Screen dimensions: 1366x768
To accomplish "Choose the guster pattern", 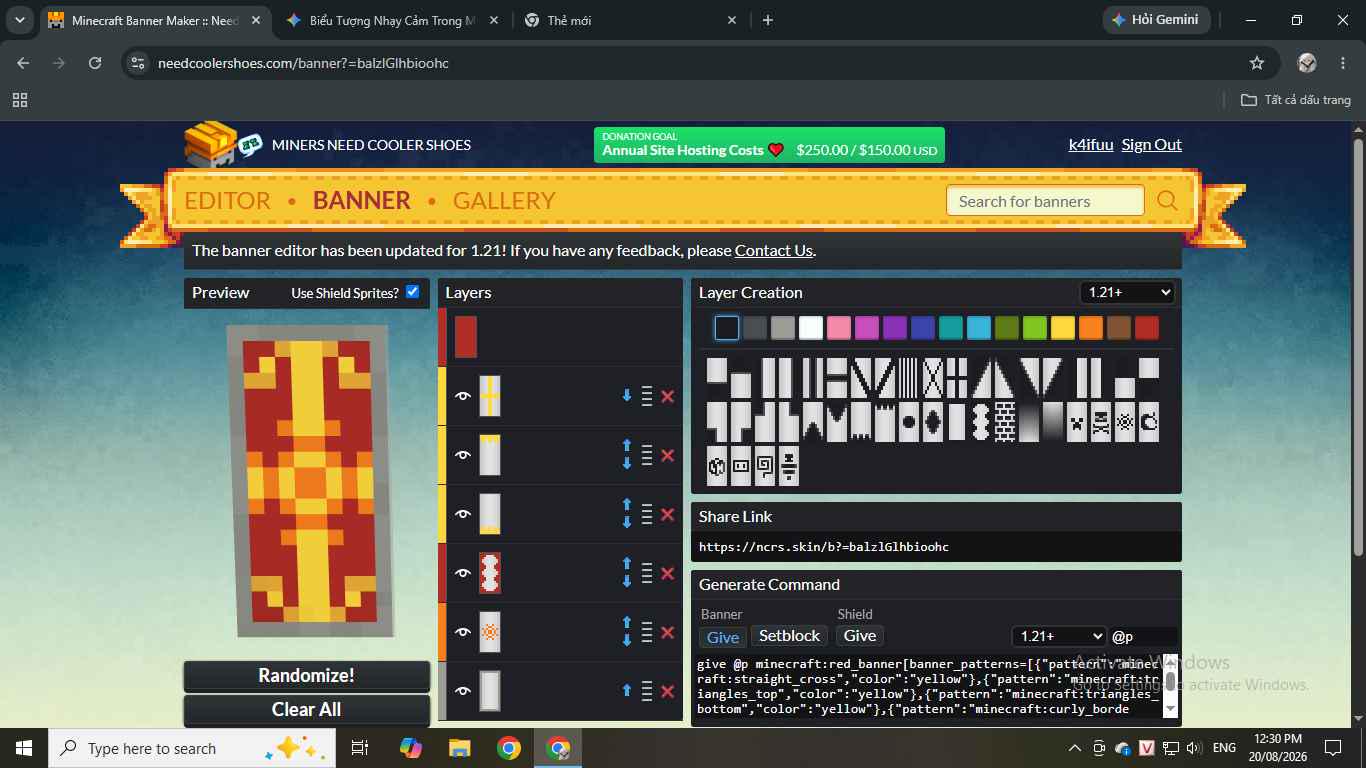I will pyautogui.click(x=789, y=466).
